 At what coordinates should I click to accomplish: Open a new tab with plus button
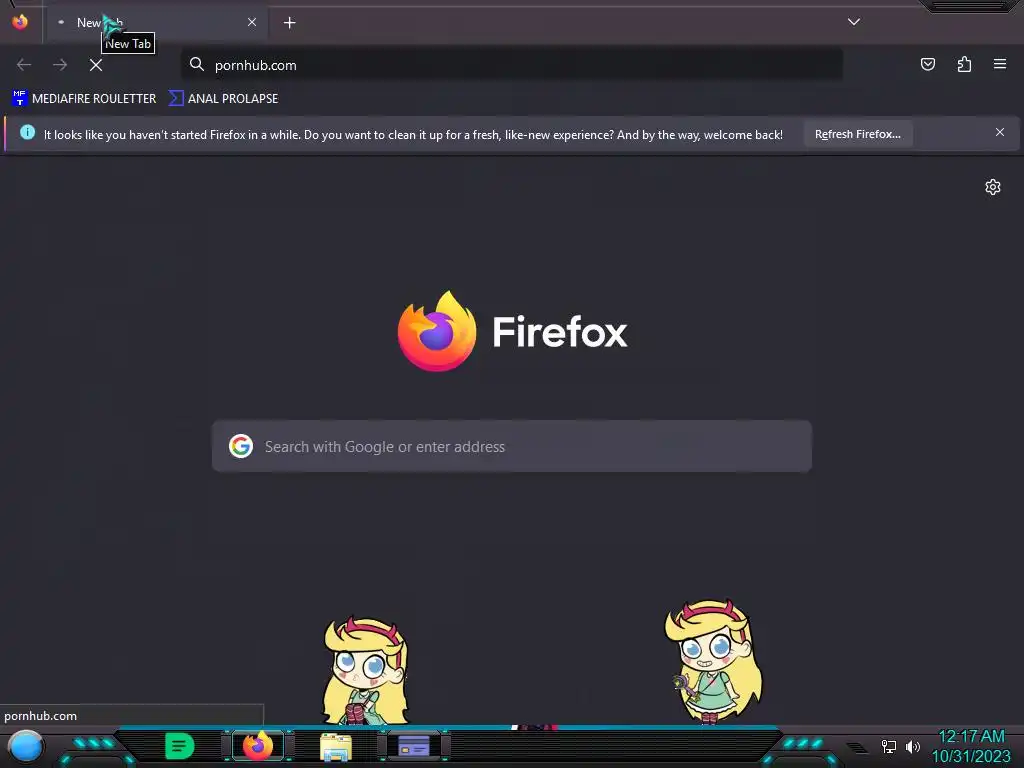tap(289, 23)
